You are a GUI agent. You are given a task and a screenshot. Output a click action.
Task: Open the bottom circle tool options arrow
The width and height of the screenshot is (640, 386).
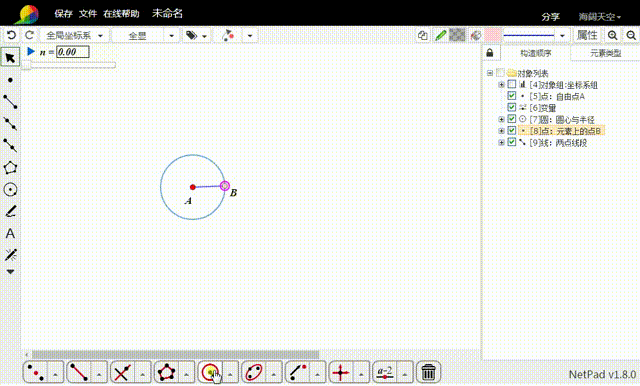click(230, 373)
